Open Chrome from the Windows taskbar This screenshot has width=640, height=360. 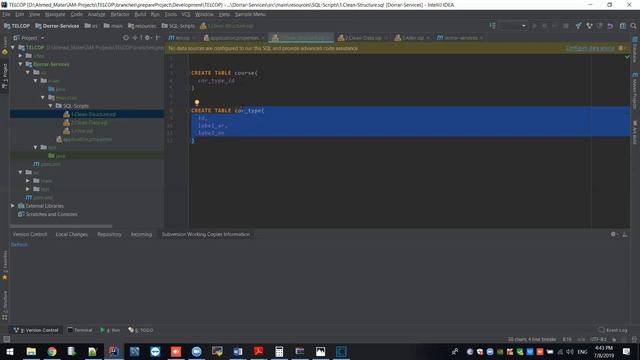(x=52, y=351)
